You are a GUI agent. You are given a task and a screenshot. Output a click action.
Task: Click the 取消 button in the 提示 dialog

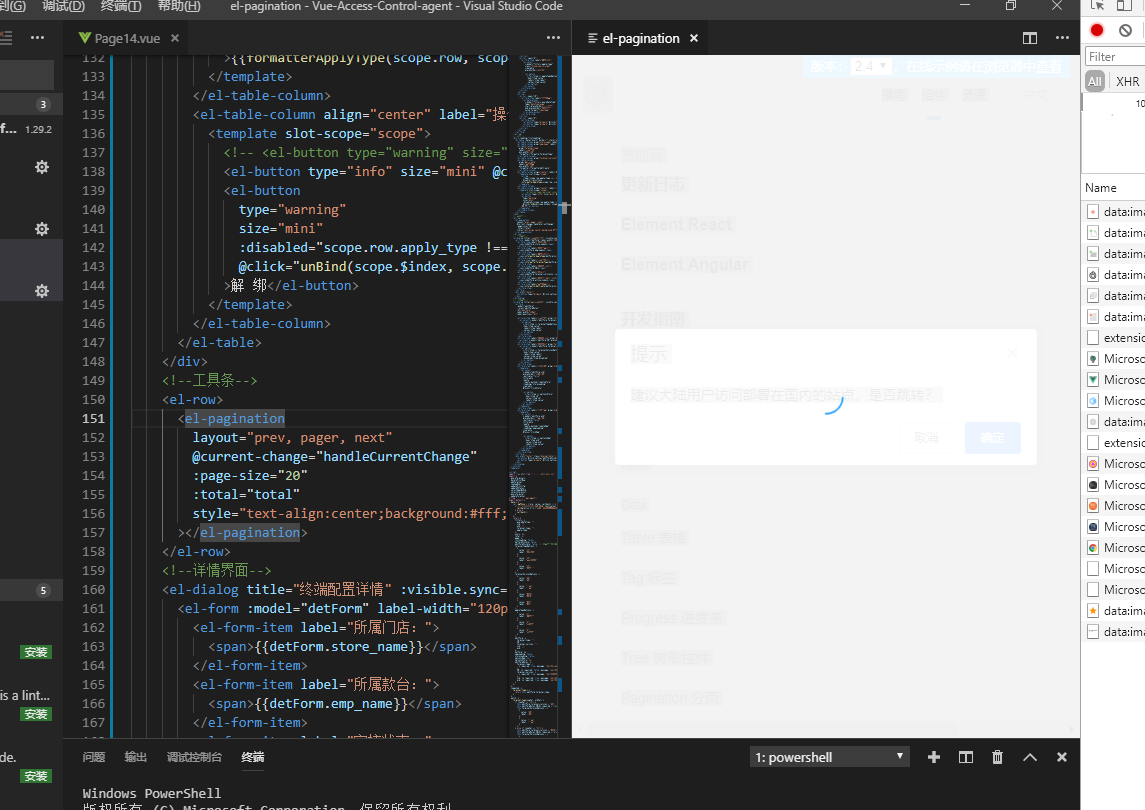926,438
